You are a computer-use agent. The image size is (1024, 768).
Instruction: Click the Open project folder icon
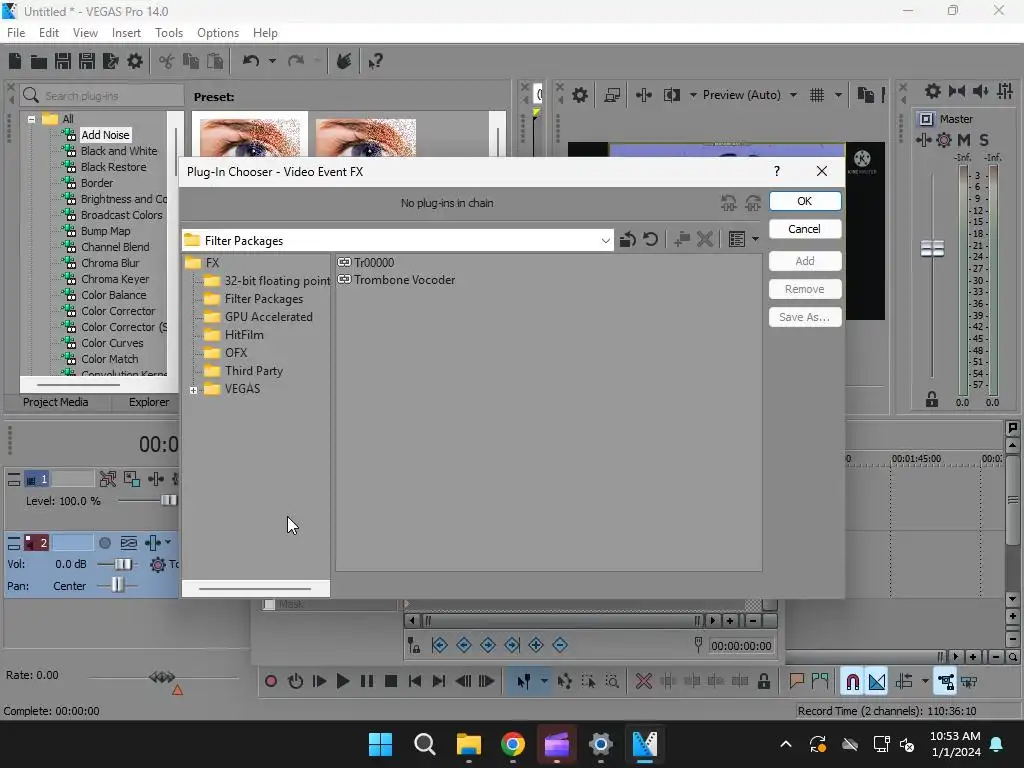pos(39,61)
